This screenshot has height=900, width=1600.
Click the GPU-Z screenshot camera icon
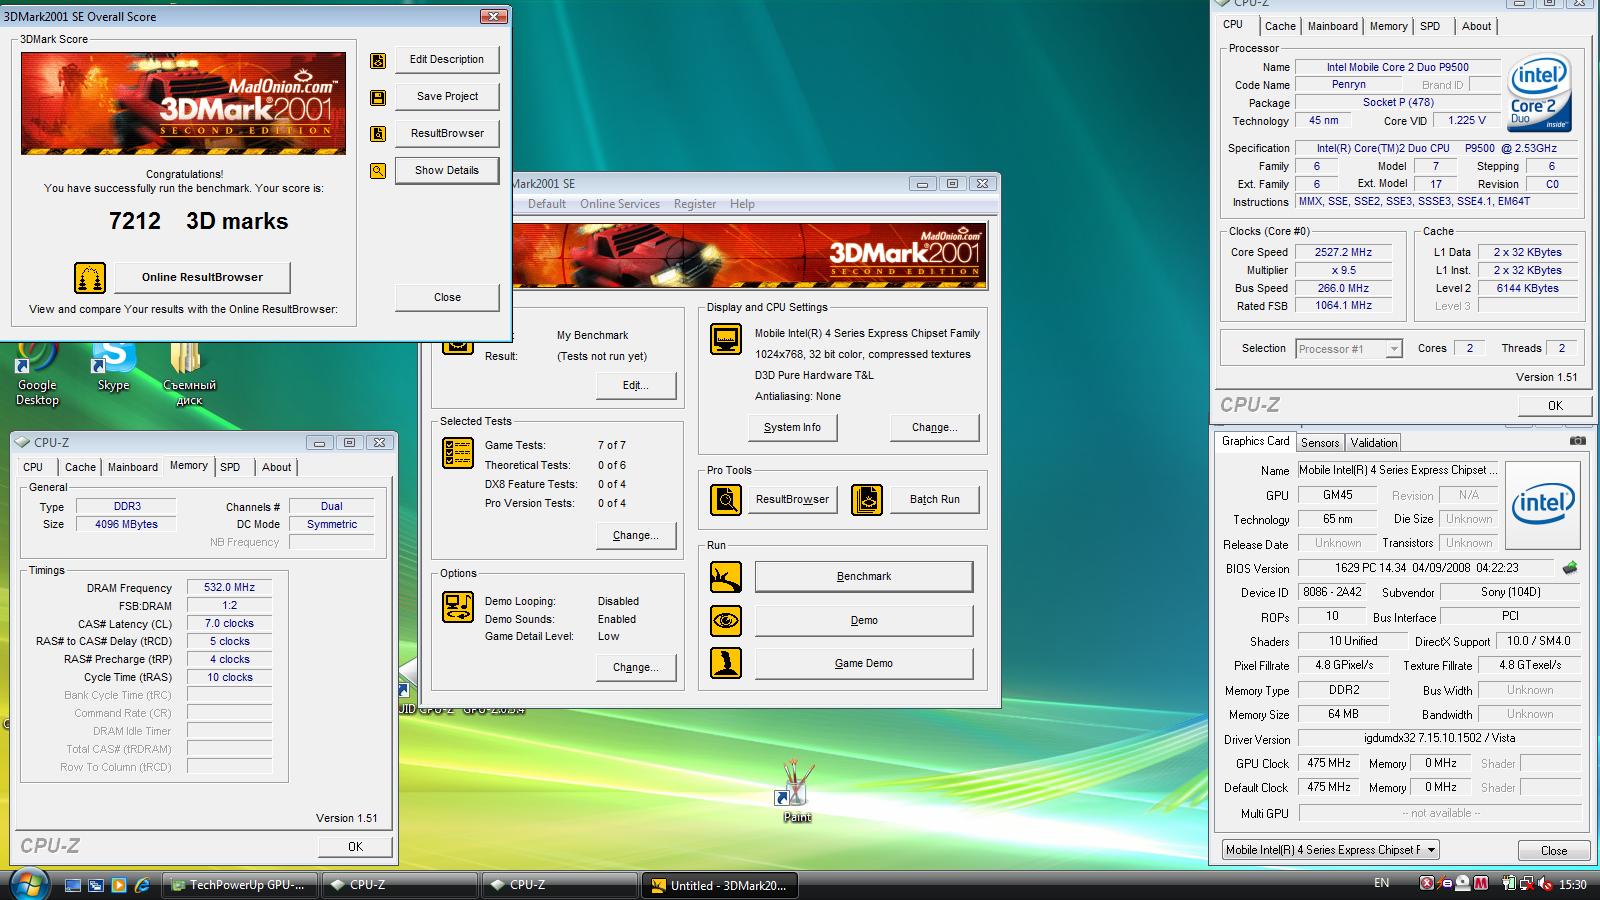tap(1577, 441)
